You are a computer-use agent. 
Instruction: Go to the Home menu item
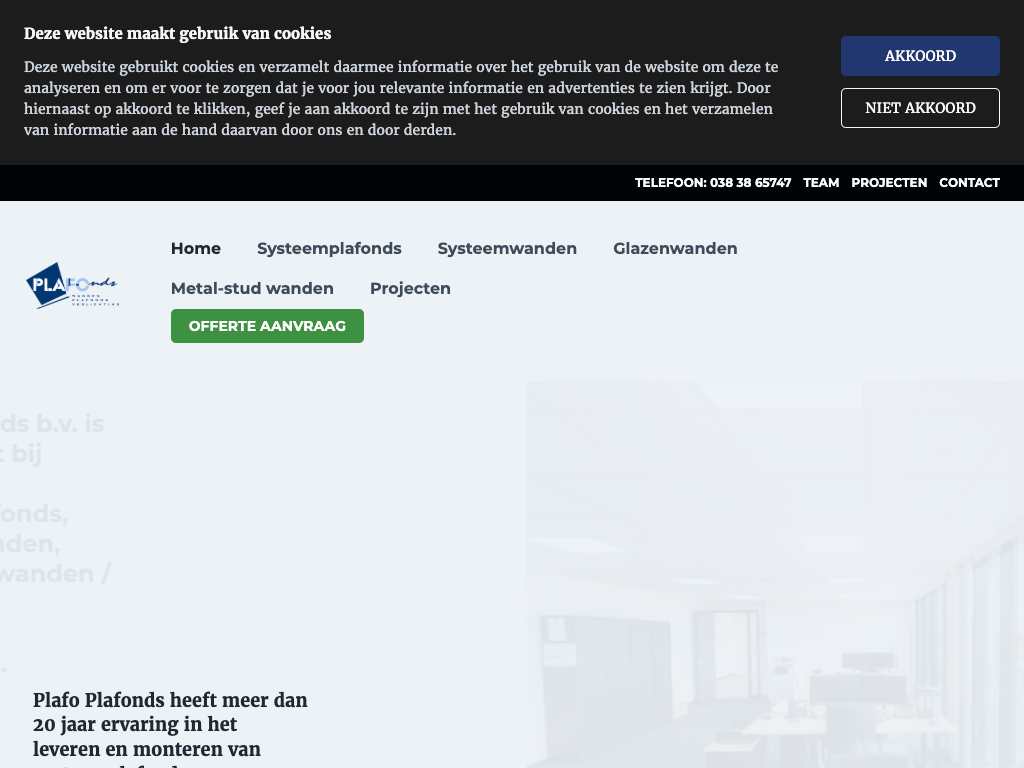(x=196, y=249)
